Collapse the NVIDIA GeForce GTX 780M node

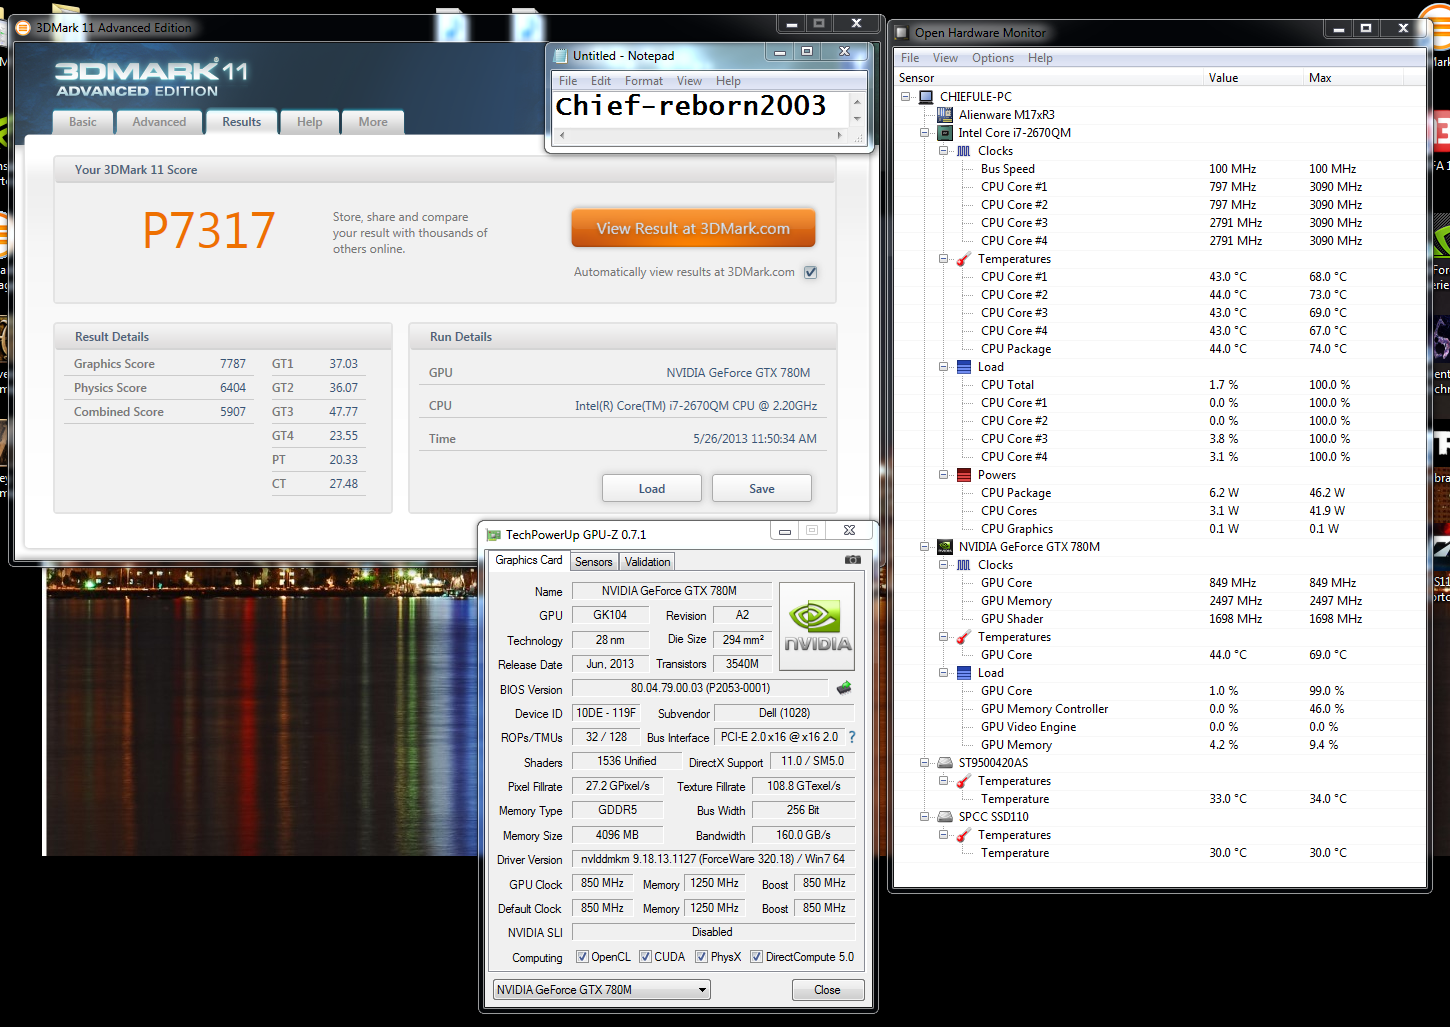point(925,547)
